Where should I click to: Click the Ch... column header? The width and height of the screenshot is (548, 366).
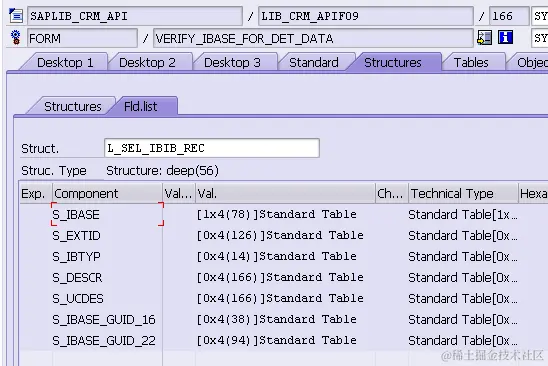(391, 193)
